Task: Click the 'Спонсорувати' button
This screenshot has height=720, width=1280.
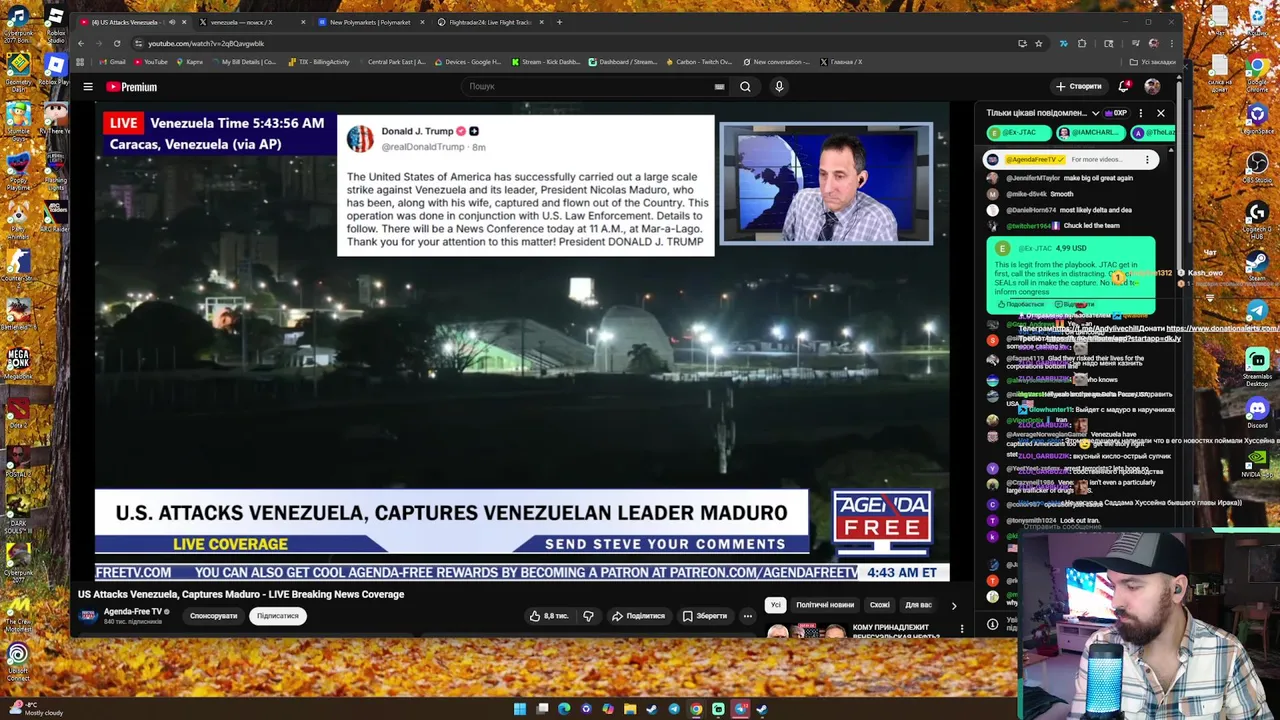Action: click(x=214, y=616)
